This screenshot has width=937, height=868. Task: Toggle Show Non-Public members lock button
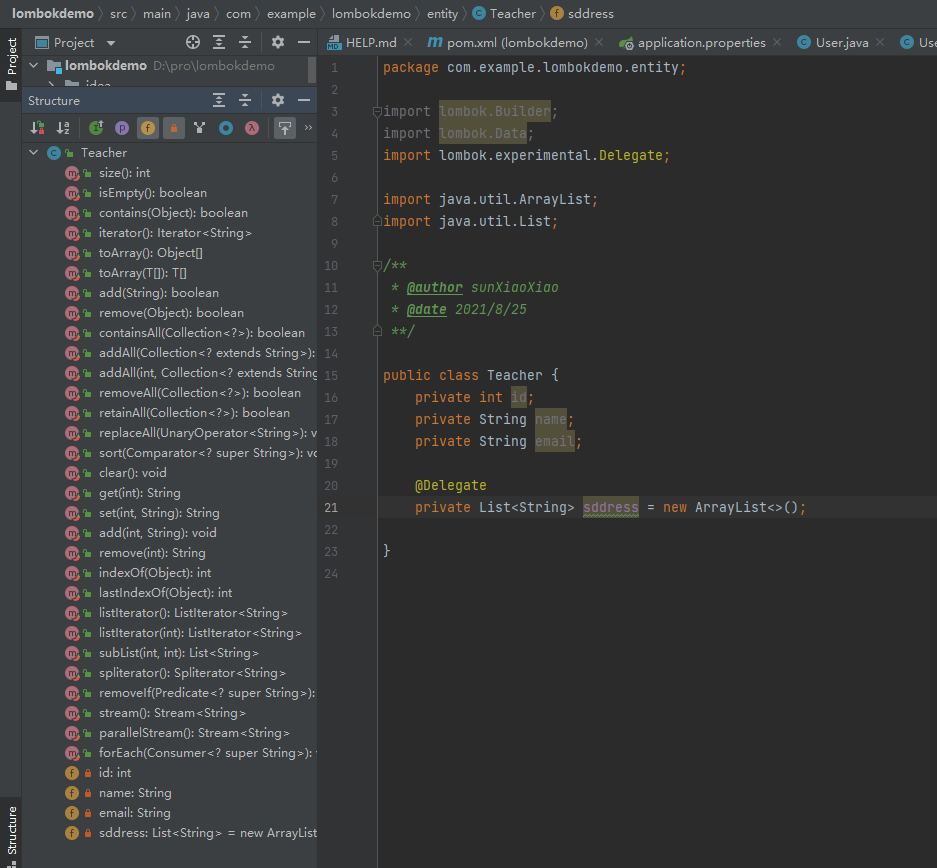tap(174, 128)
